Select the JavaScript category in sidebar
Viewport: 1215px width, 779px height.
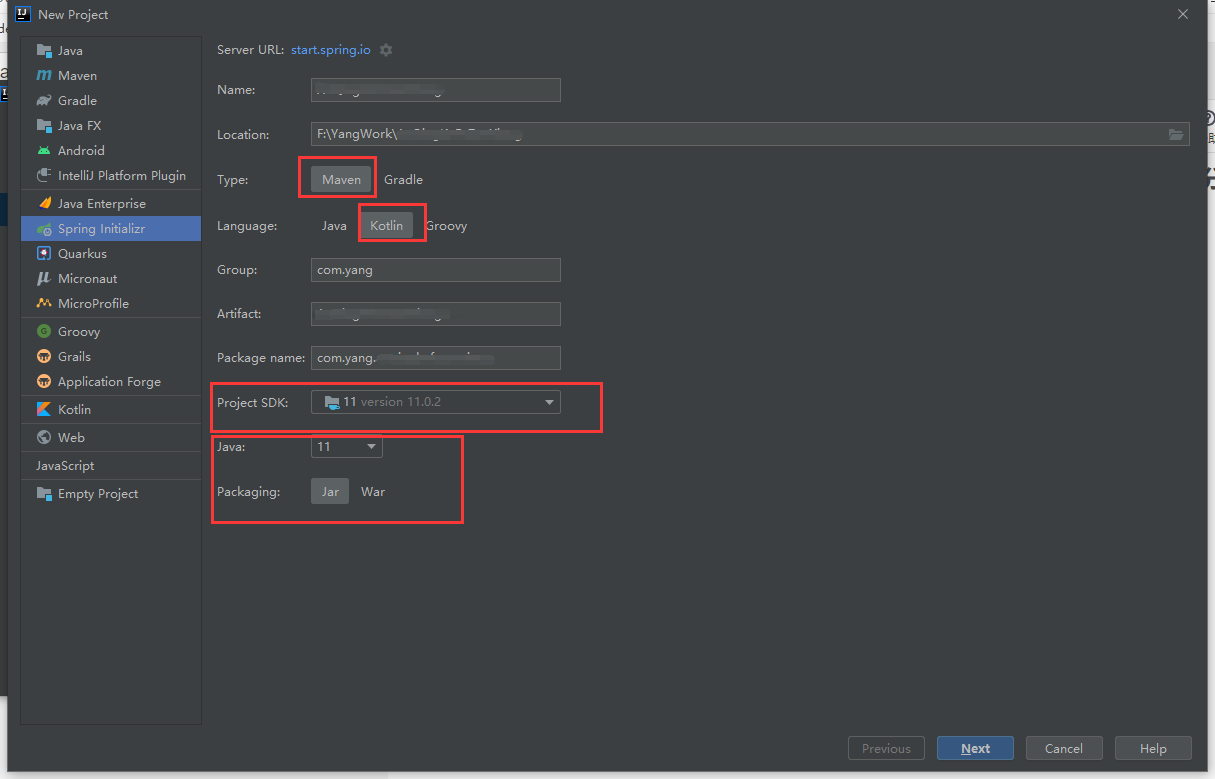coord(65,465)
